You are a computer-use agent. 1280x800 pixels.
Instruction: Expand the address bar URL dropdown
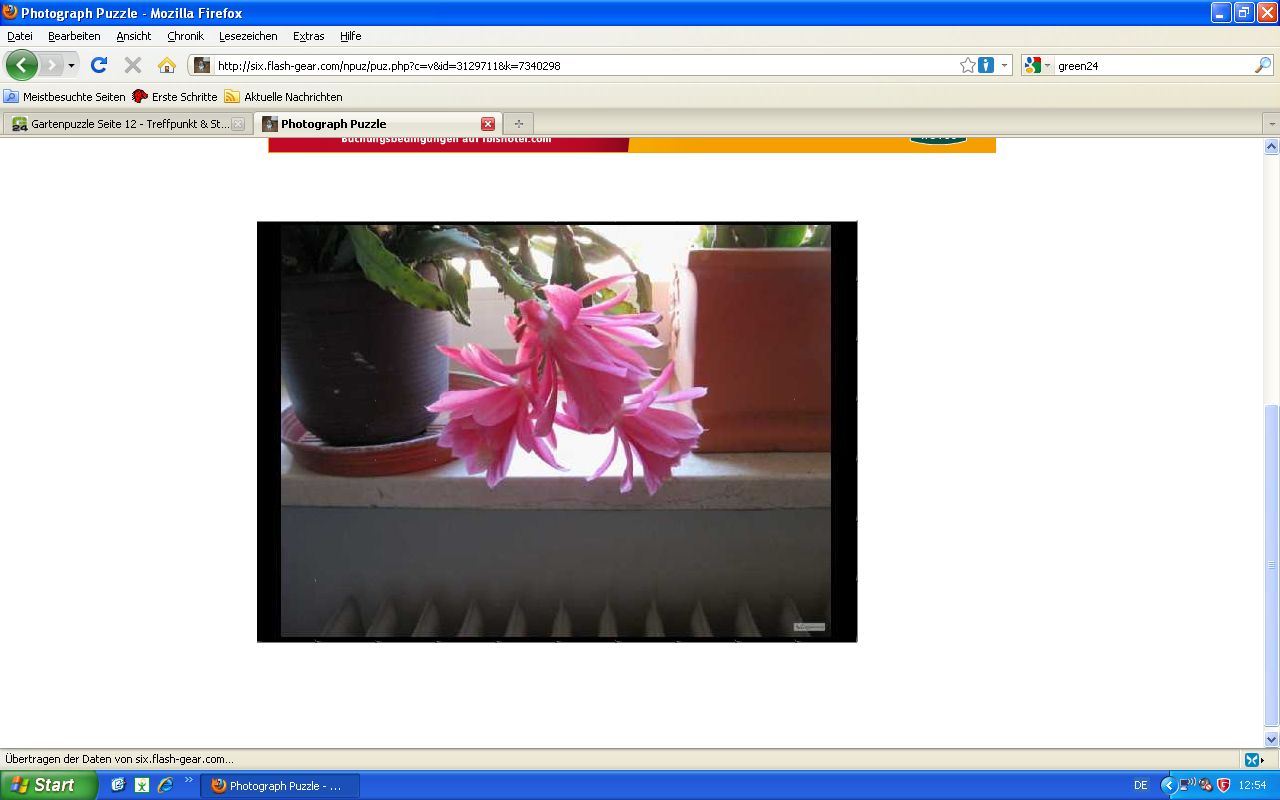coord(1004,65)
